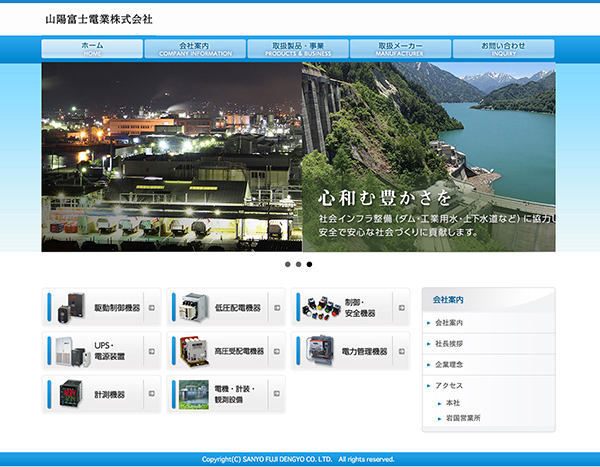
Task: Select the third carousel slide dot
Action: [x=310, y=265]
